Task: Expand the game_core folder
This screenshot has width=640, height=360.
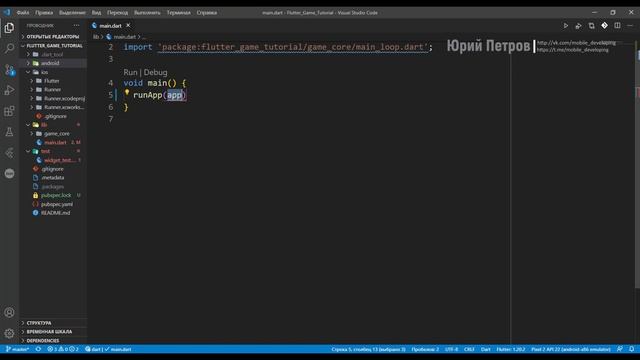Action: pyautogui.click(x=53, y=134)
